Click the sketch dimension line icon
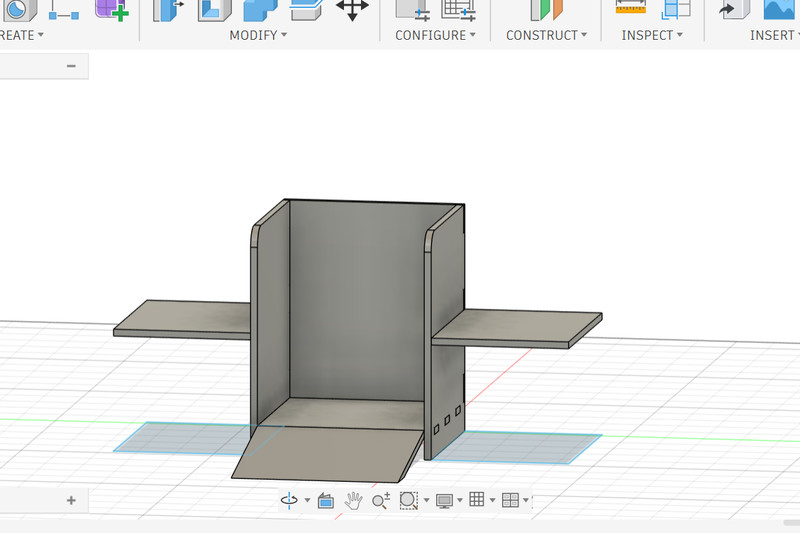Viewport: 800px width, 533px height. pyautogui.click(x=64, y=11)
